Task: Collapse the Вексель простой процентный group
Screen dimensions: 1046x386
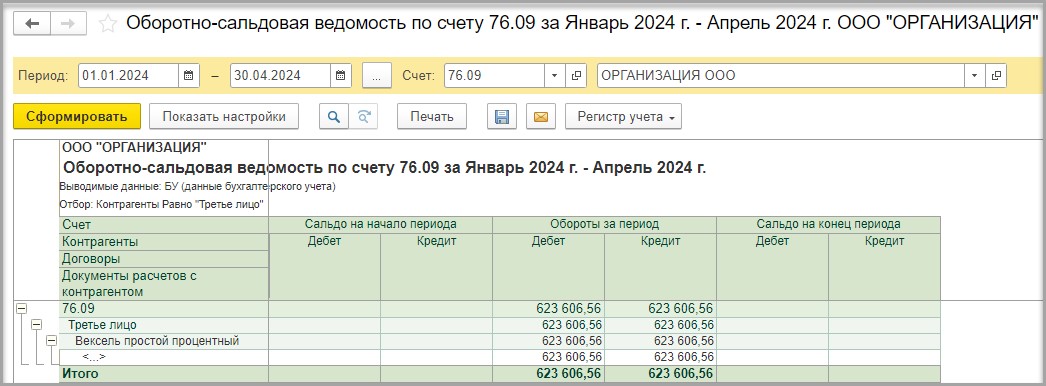Action: click(51, 341)
